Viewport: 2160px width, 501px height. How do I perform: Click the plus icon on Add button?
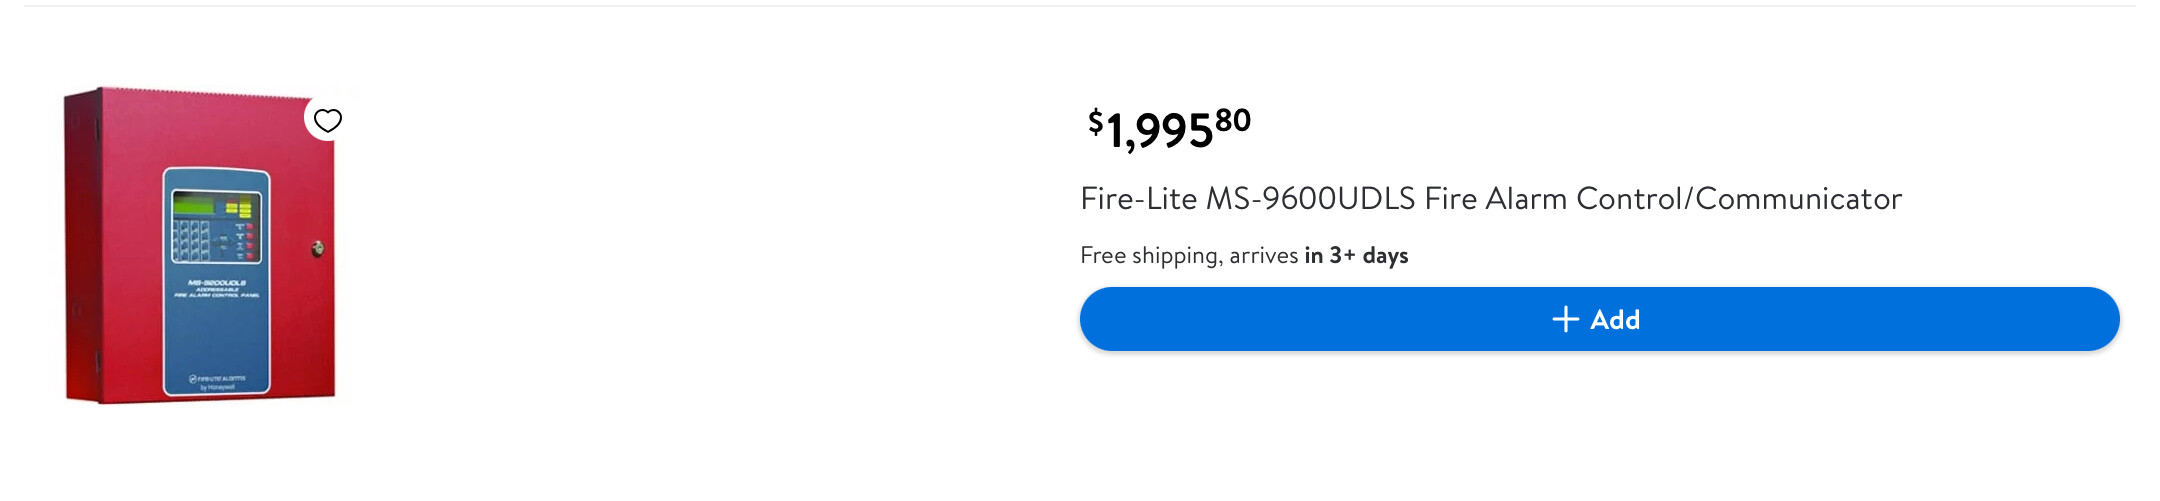click(x=1565, y=319)
